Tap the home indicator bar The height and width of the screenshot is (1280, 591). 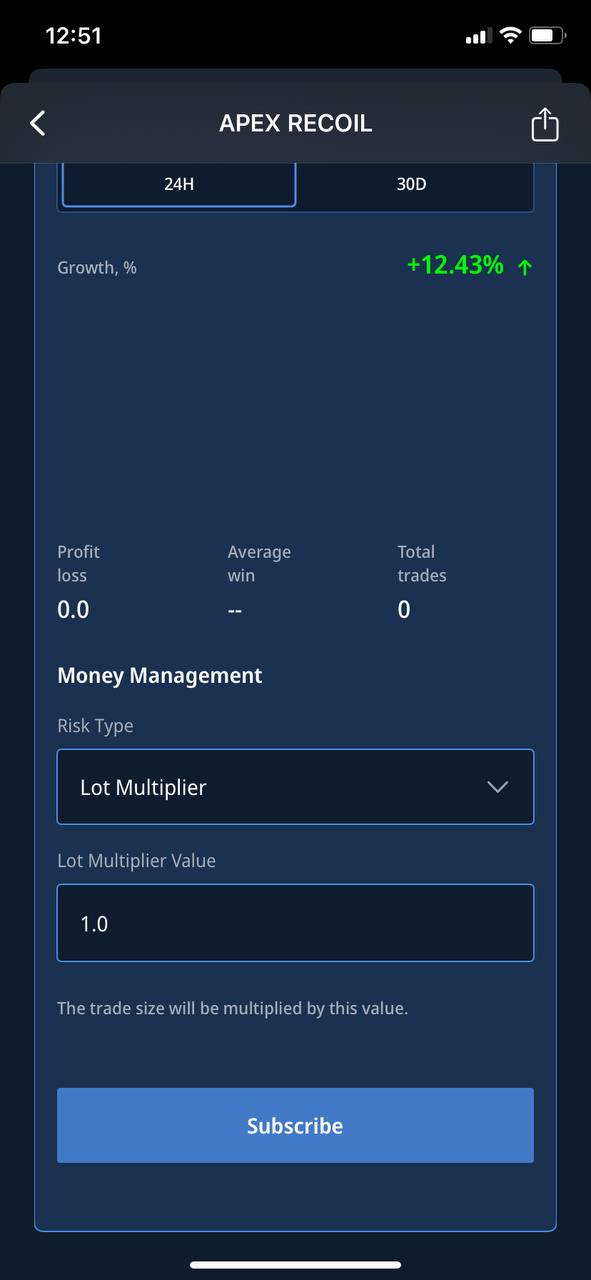pyautogui.click(x=295, y=1265)
